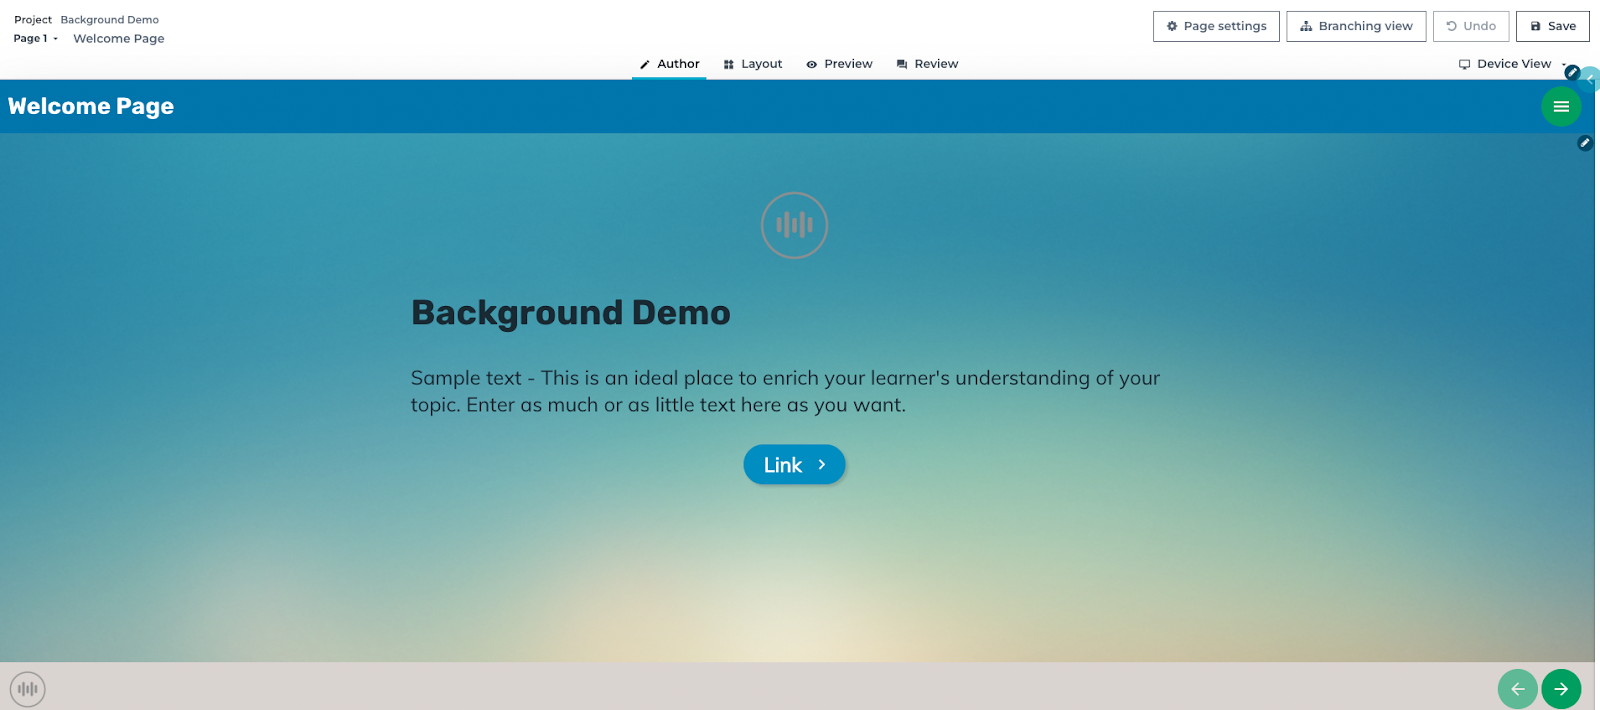Click the audio icon in the bottom footer bar
The image size is (1600, 710).
[28, 689]
